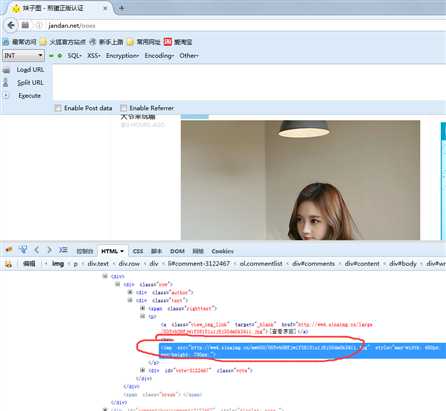Select the highlighted img src line
Screen dimensions: 446x411
[302, 351]
